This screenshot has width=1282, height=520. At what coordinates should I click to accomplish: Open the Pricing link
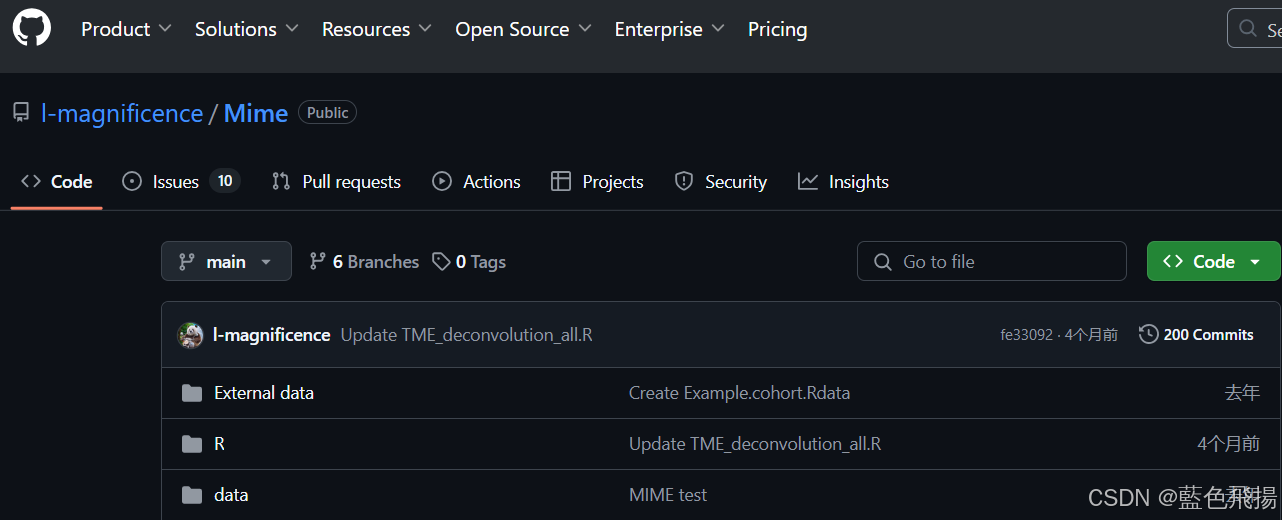tap(777, 29)
